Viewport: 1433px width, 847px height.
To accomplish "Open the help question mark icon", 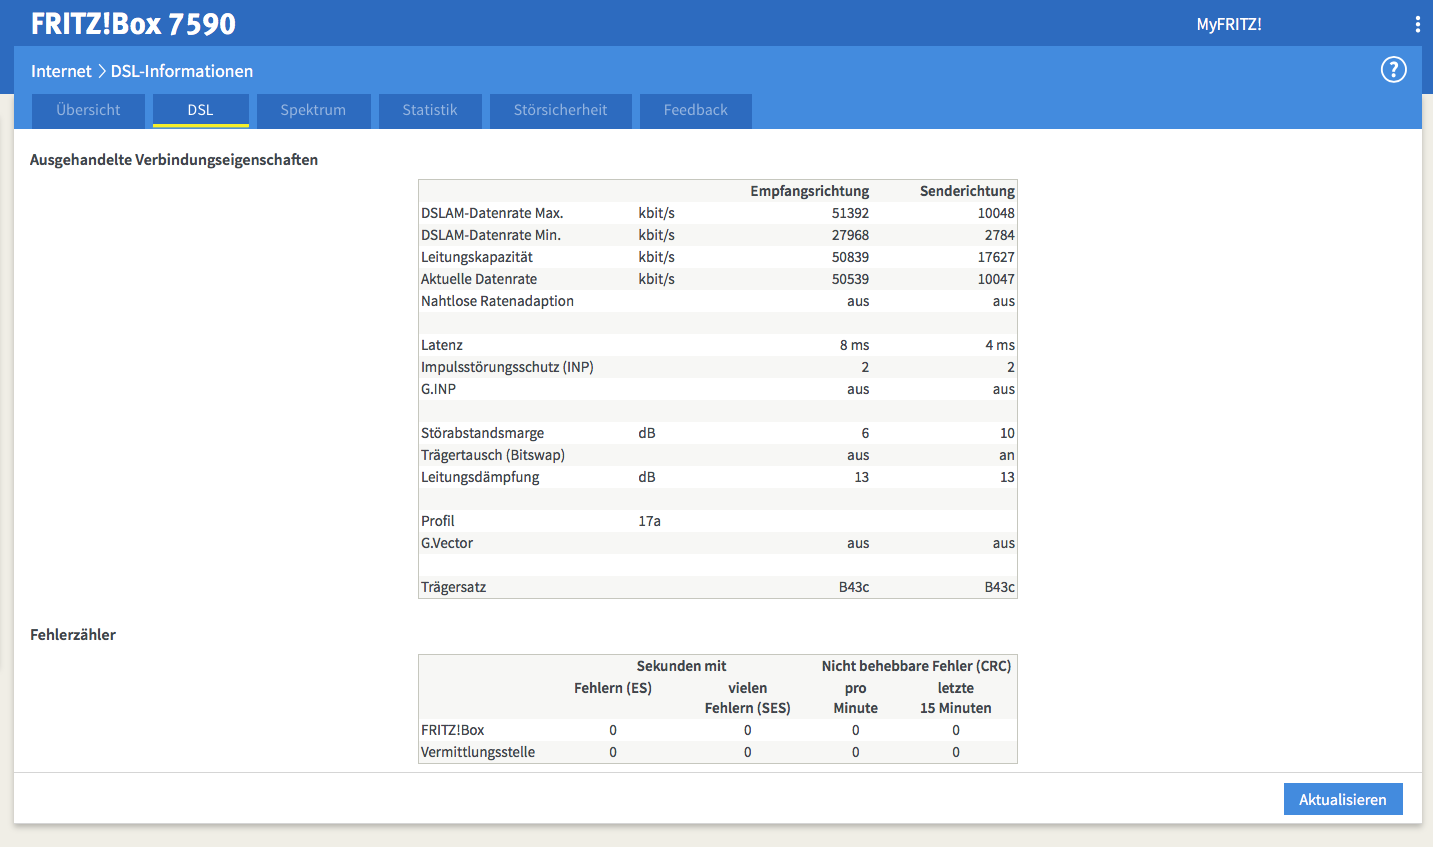I will click(1393, 70).
